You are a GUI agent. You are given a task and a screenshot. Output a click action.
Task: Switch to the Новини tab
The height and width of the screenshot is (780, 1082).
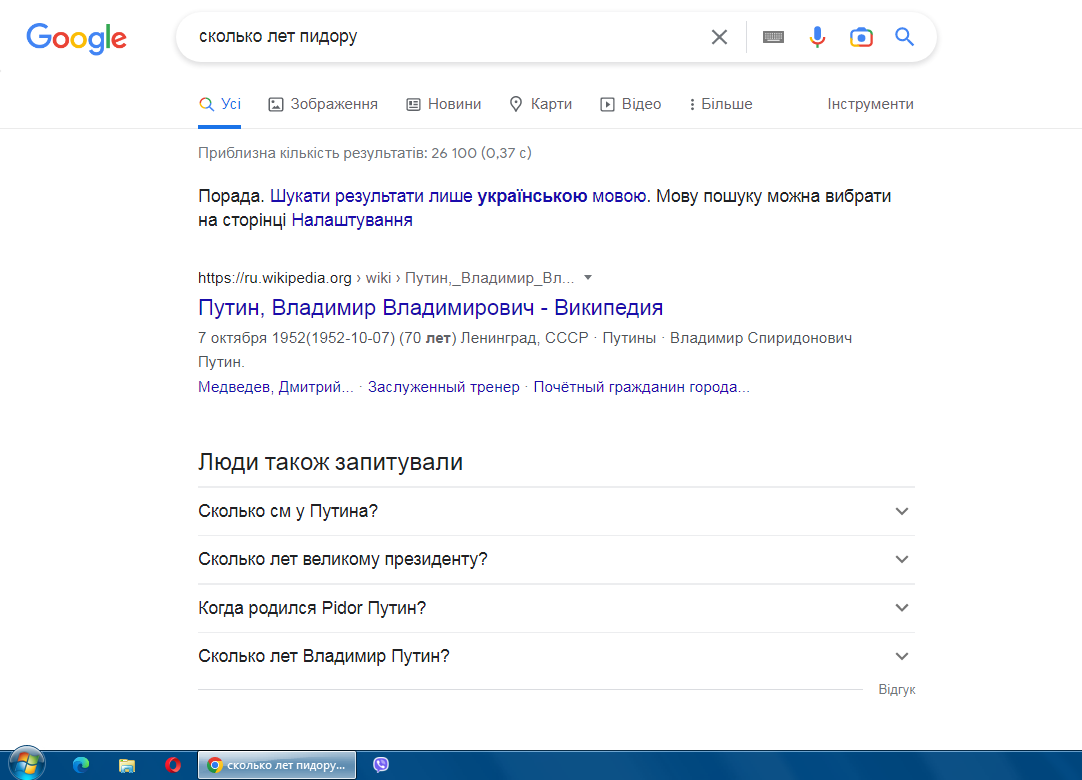click(x=443, y=104)
